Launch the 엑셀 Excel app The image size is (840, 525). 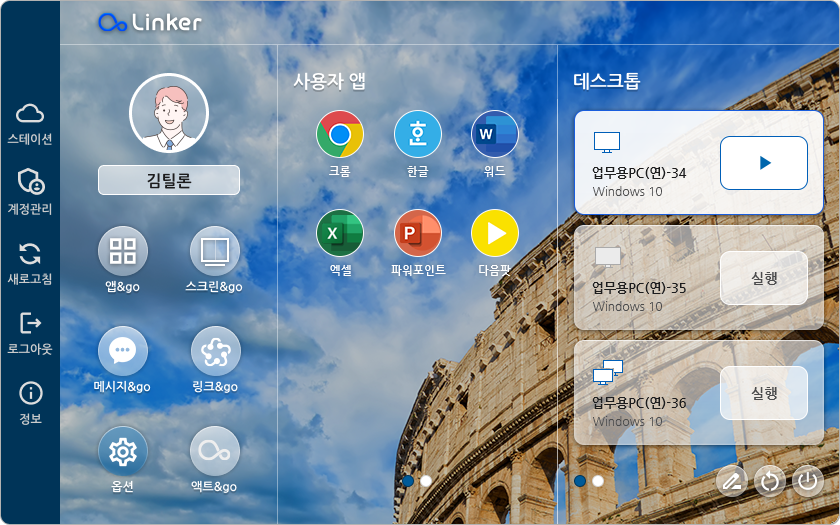[340, 233]
